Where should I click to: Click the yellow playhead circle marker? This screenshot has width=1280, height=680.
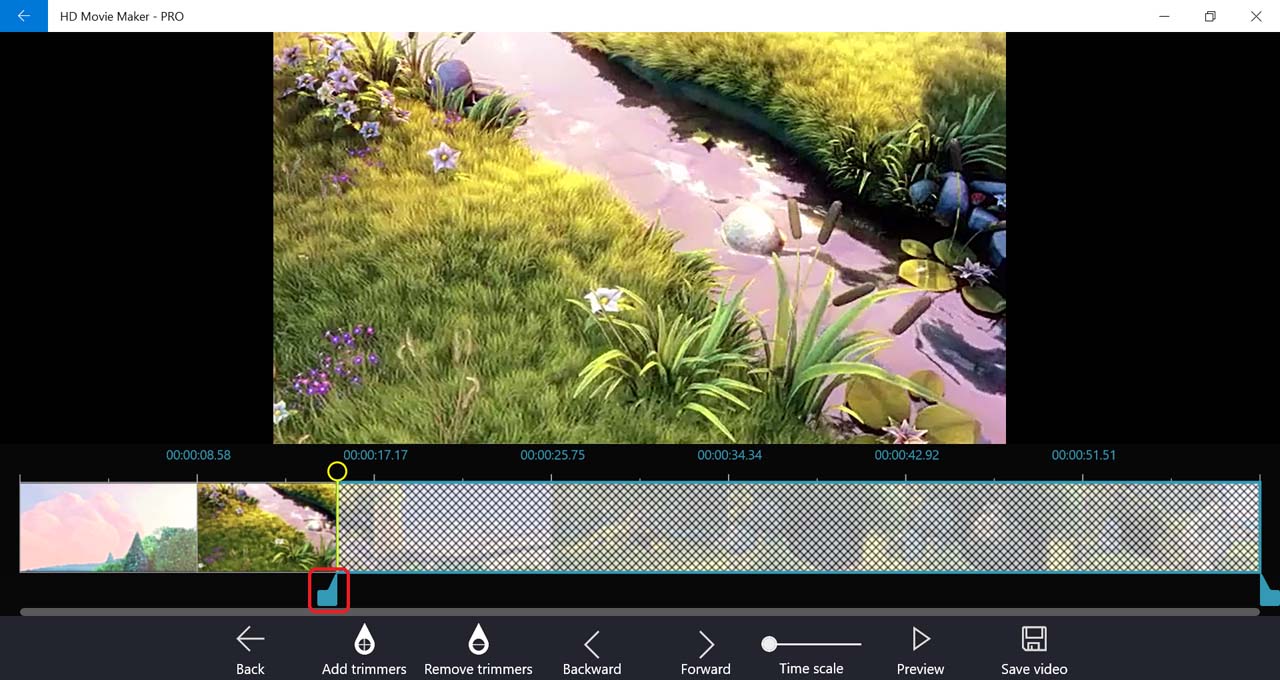coord(337,471)
